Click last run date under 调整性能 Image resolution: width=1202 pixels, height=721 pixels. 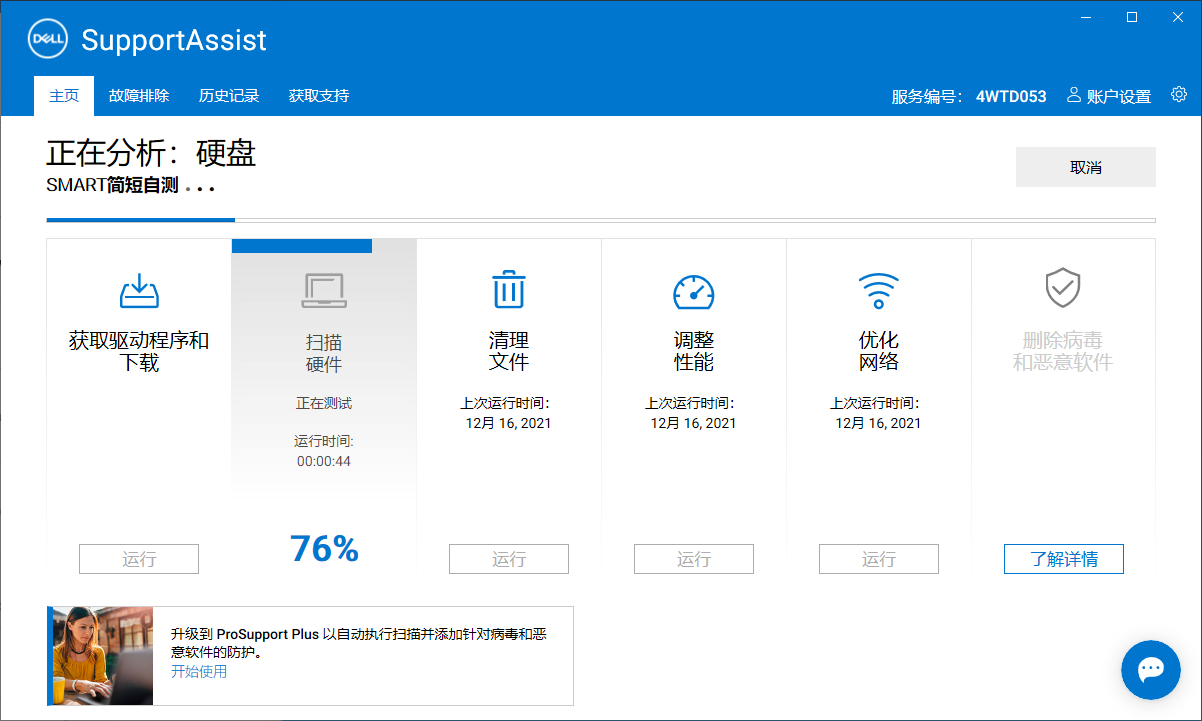694,423
